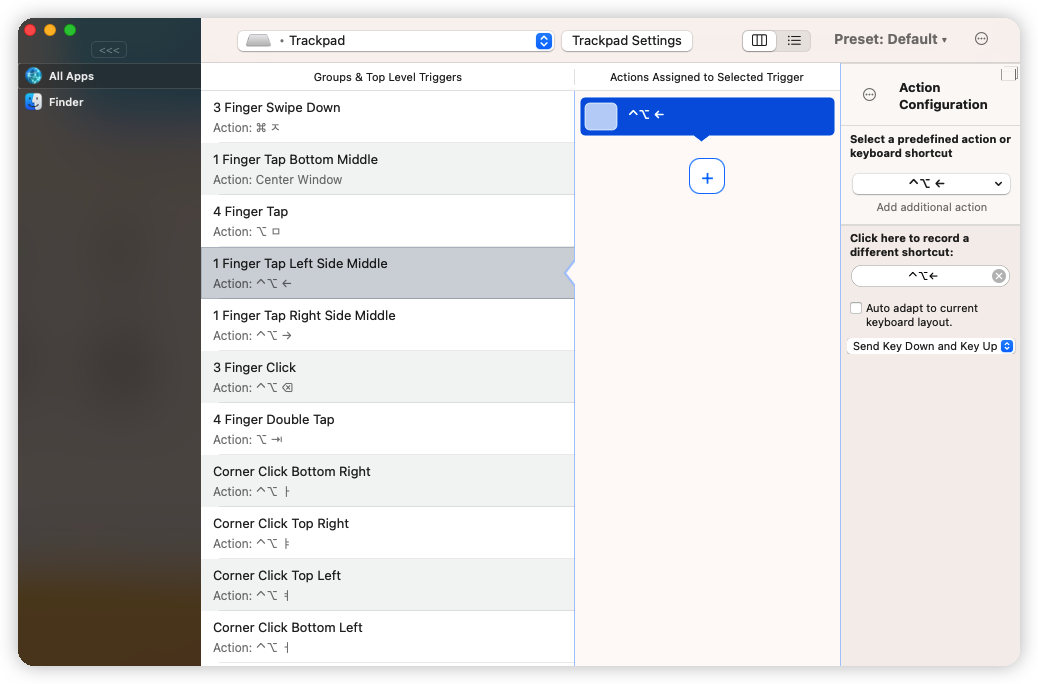Click the Groups & Top Level Triggers header
Screen dimensions: 1038x684
click(387, 77)
